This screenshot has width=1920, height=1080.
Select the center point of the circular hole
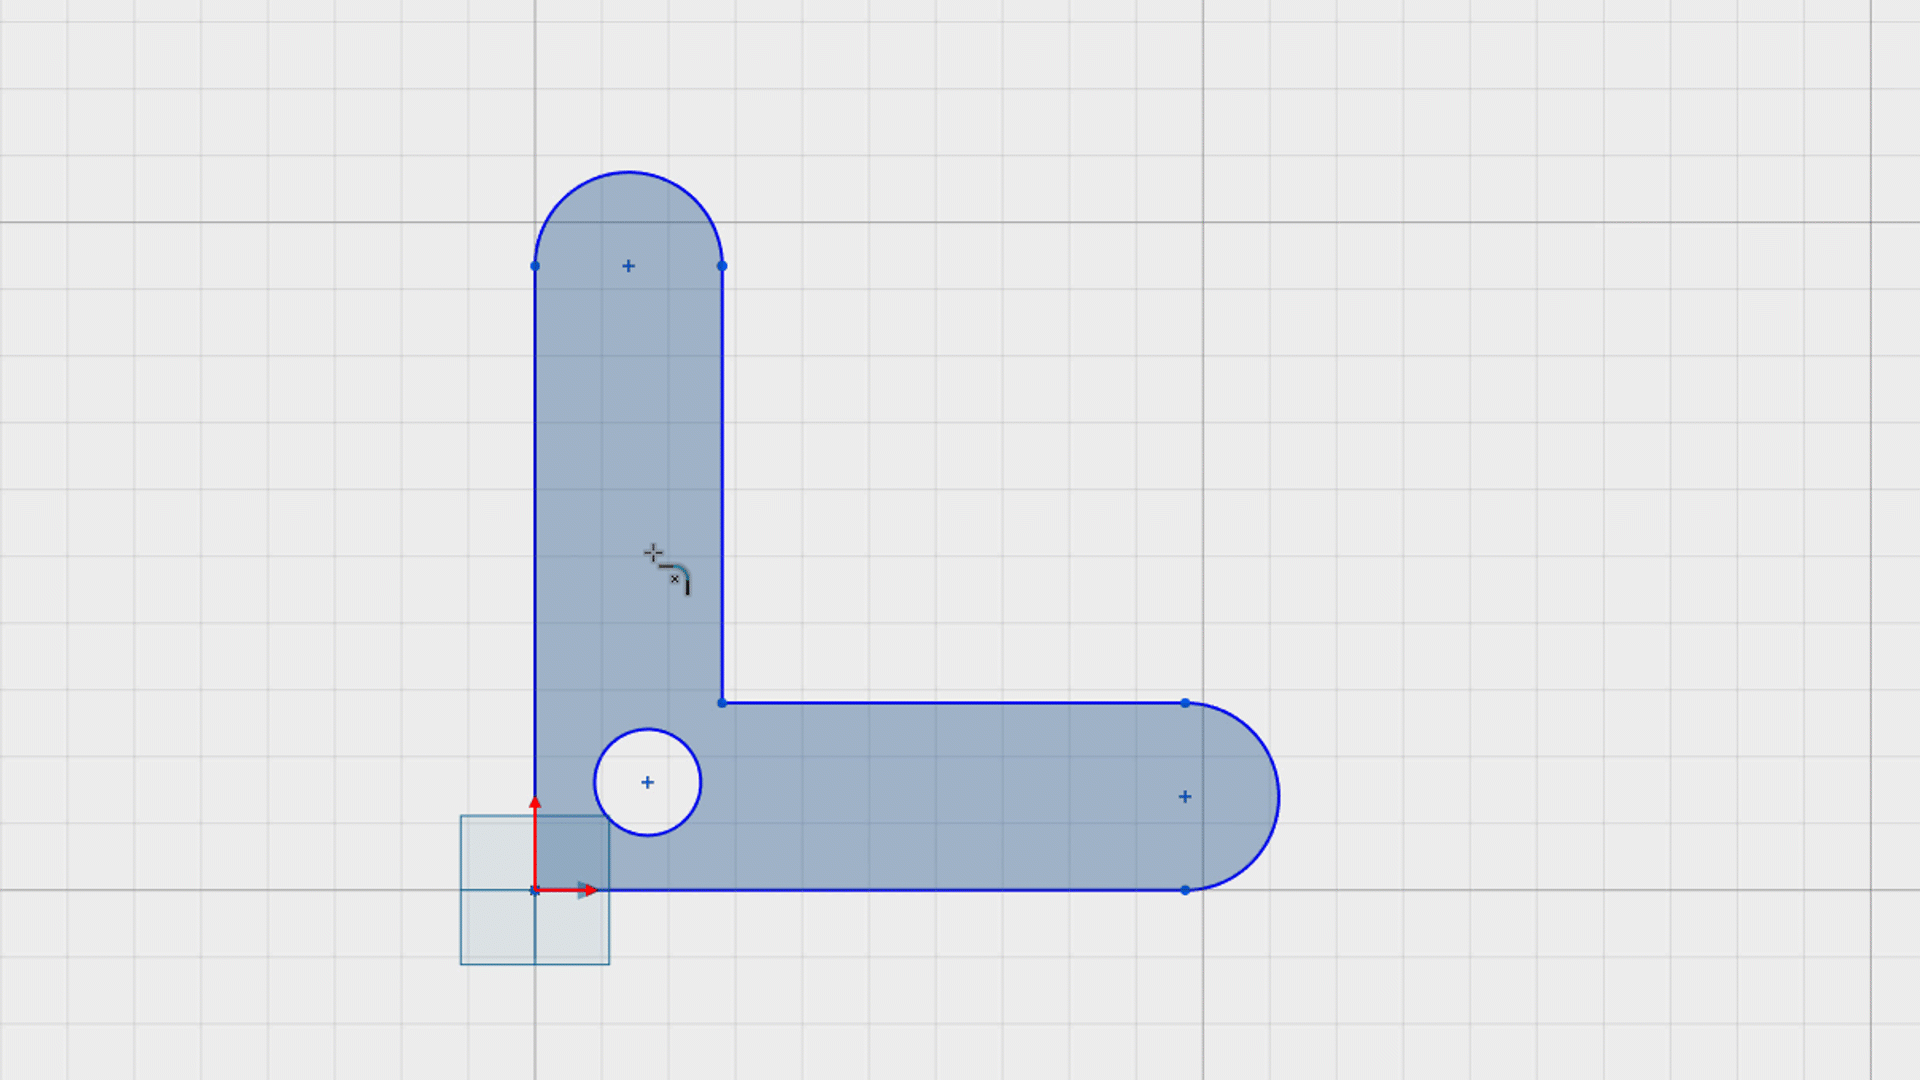coord(647,782)
